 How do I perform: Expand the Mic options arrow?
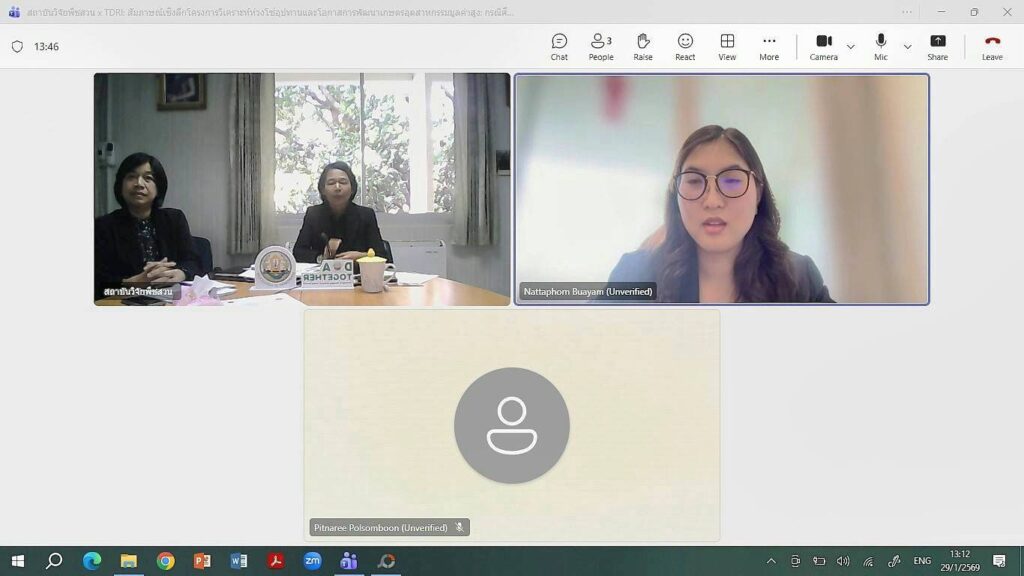tap(907, 47)
